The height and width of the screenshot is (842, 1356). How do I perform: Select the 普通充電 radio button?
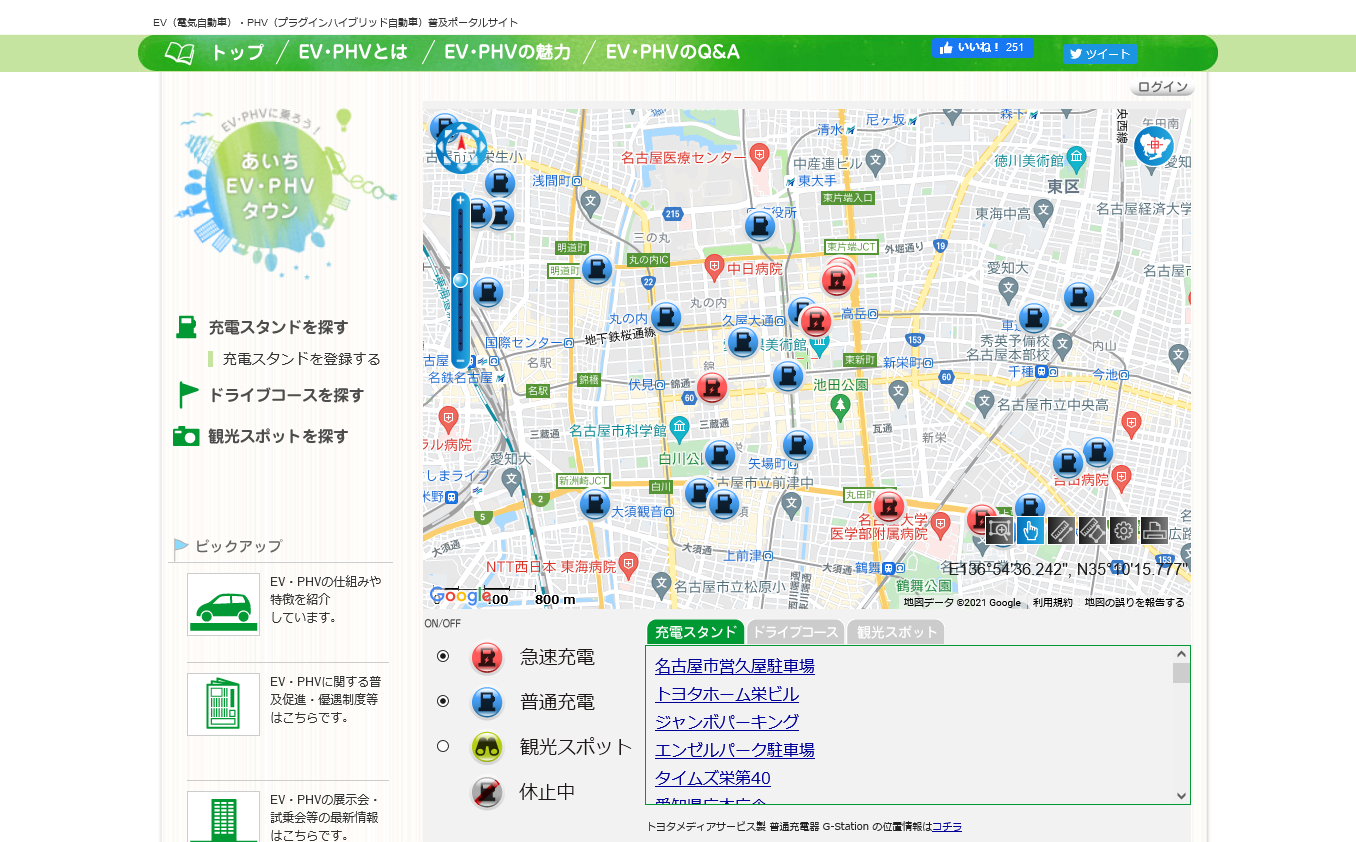[443, 701]
